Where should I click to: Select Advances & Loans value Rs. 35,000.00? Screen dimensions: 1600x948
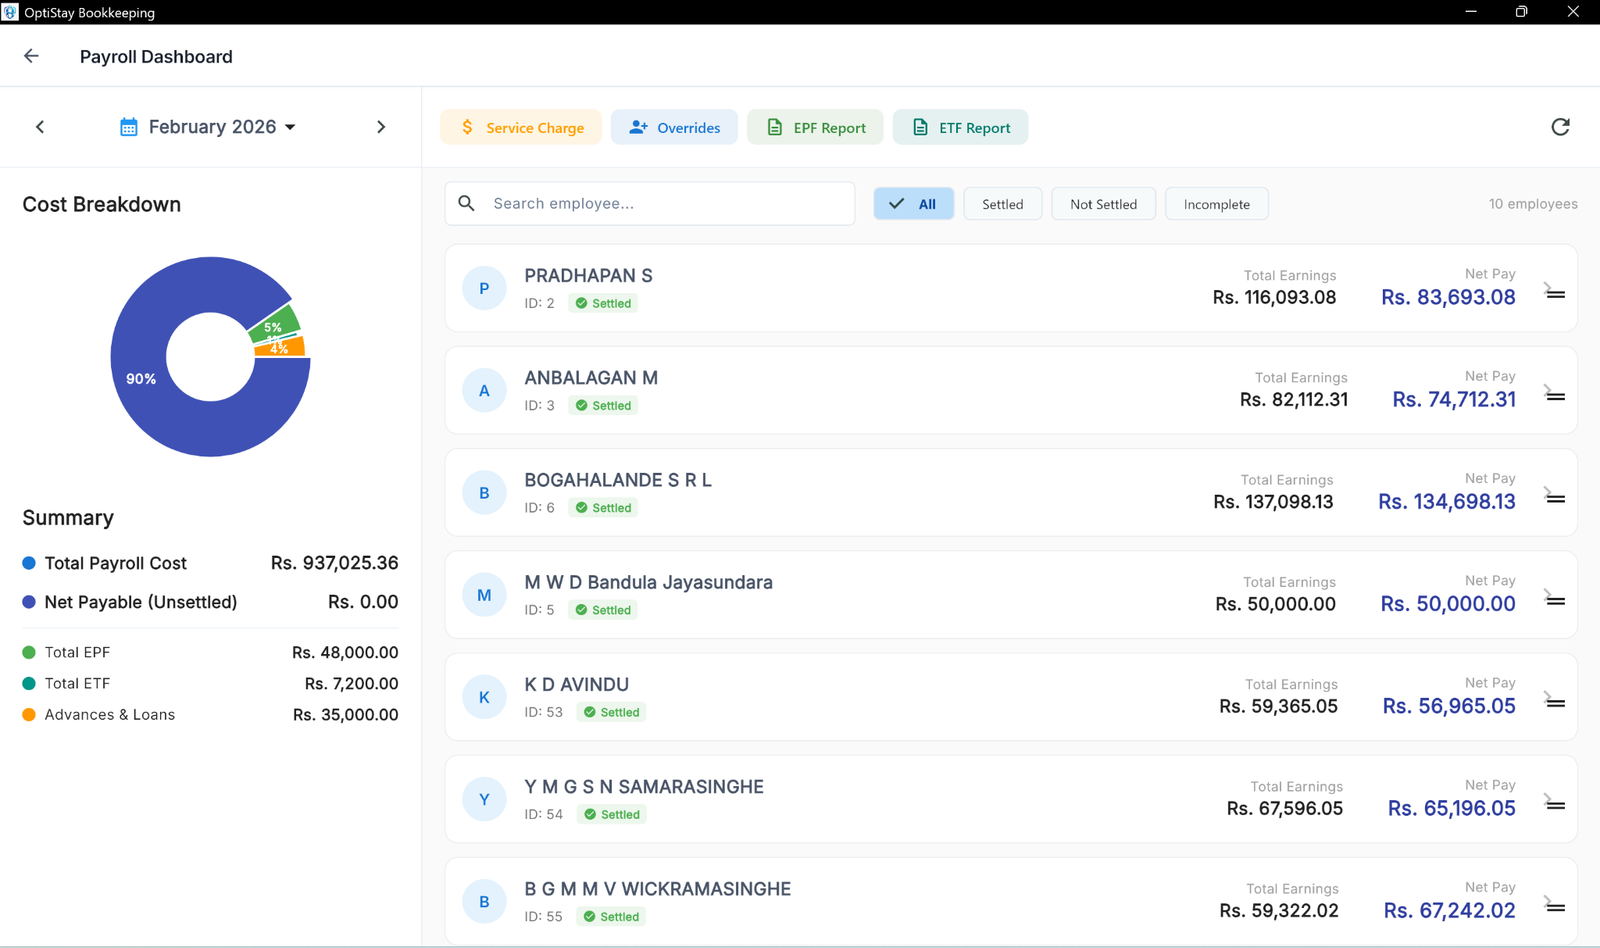[x=345, y=714]
